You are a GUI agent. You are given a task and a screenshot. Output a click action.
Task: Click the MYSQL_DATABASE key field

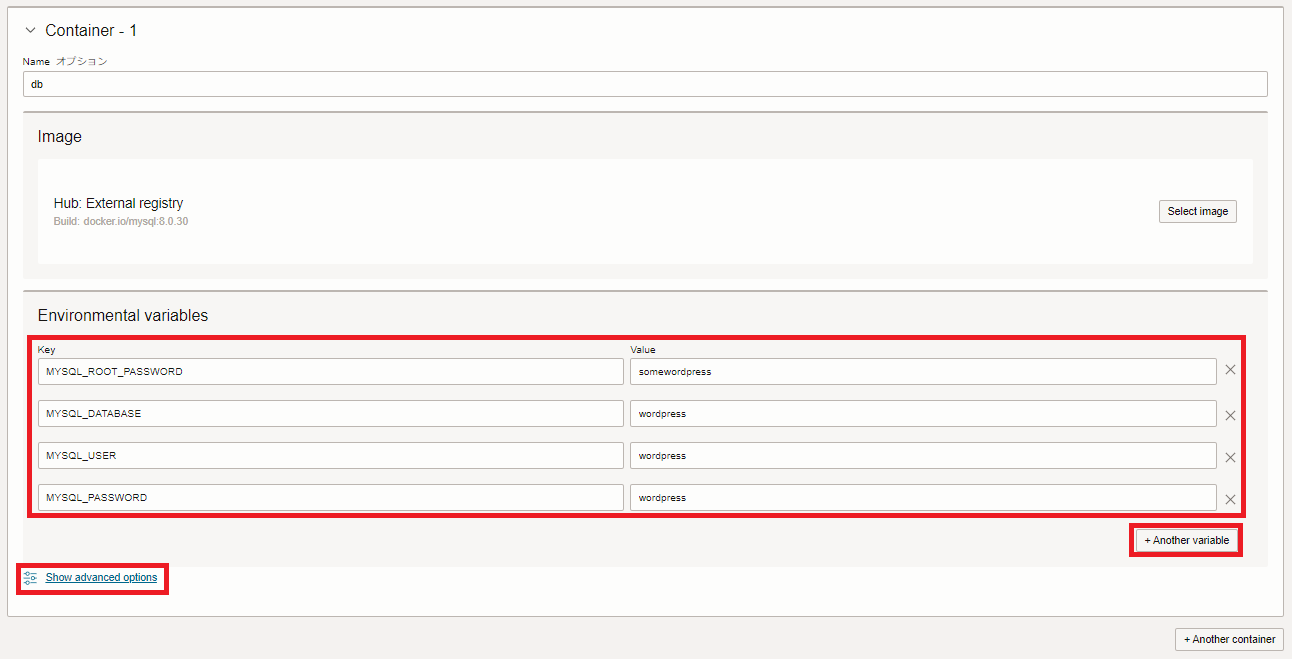(330, 413)
